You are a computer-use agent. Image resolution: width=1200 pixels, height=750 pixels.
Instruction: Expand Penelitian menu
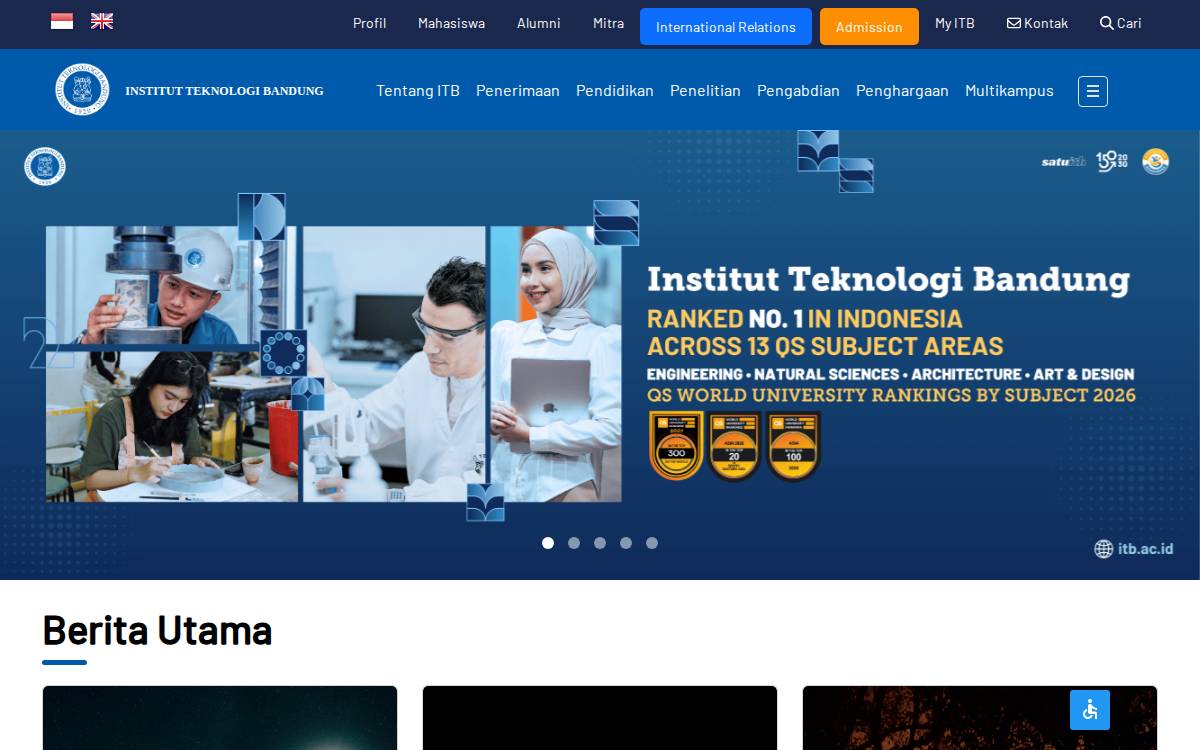[x=705, y=90]
